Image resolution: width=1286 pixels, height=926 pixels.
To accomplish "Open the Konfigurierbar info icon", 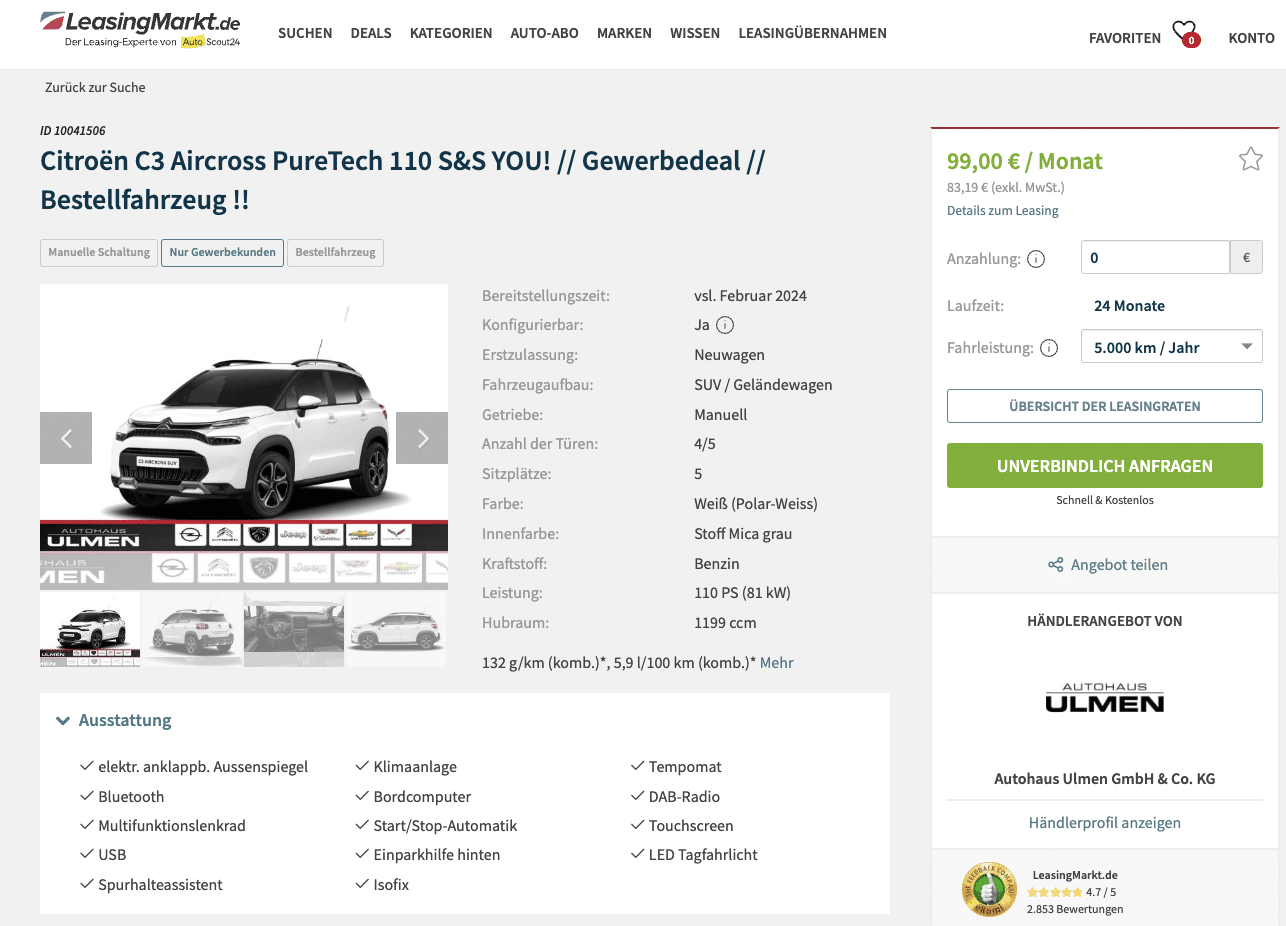I will tap(726, 325).
